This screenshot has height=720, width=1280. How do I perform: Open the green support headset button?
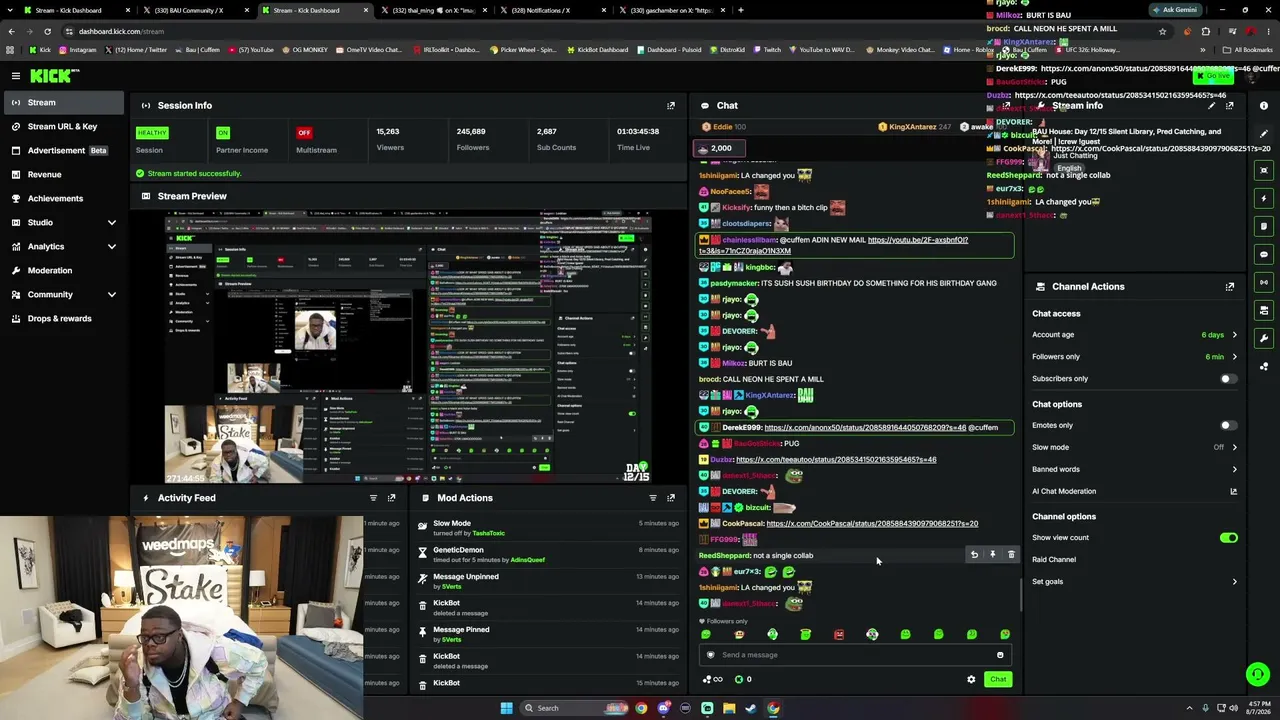tap(1258, 674)
